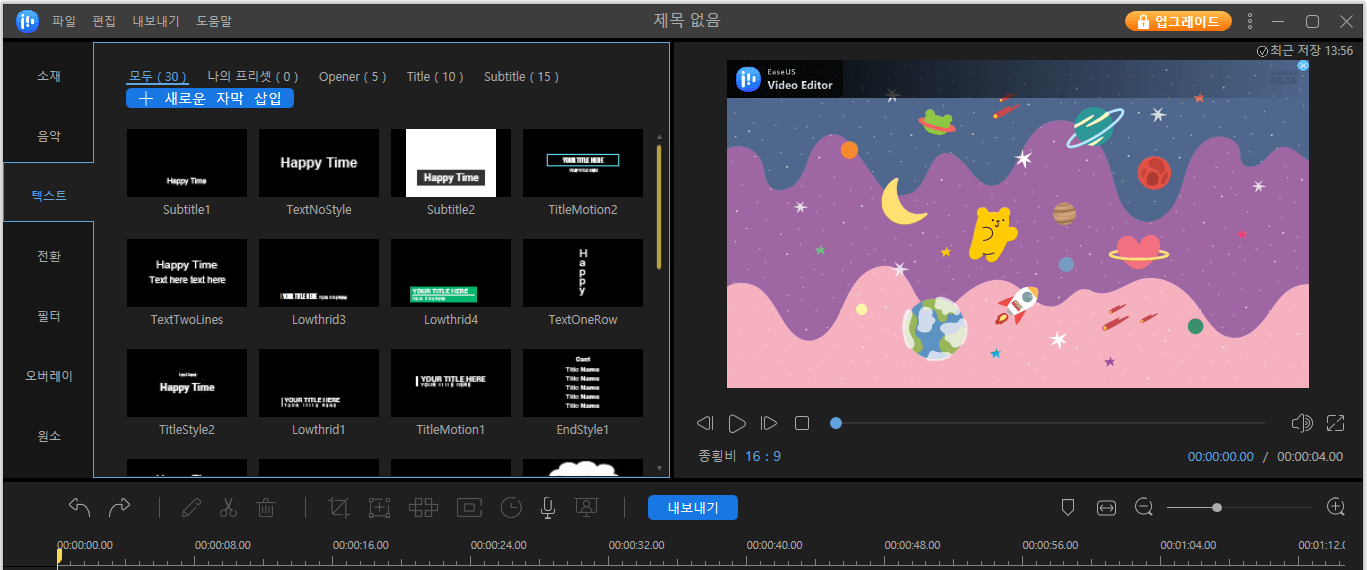Open the 파일 menu
1367x570 pixels.
(64, 21)
